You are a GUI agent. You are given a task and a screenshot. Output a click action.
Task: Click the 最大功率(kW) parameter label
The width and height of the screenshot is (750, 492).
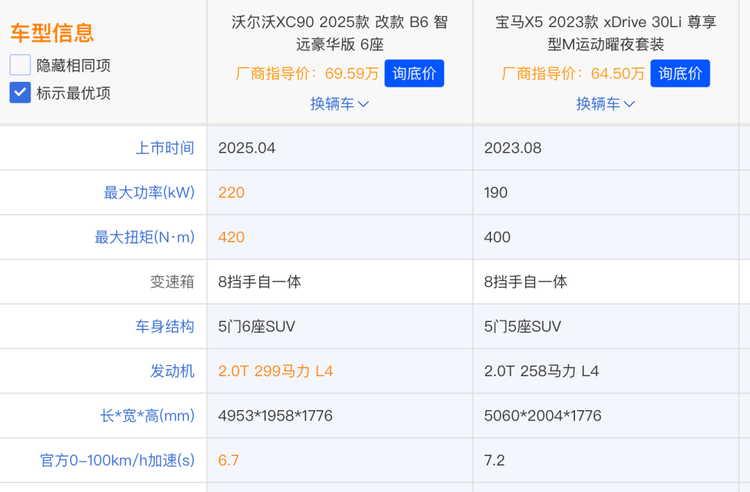click(149, 192)
